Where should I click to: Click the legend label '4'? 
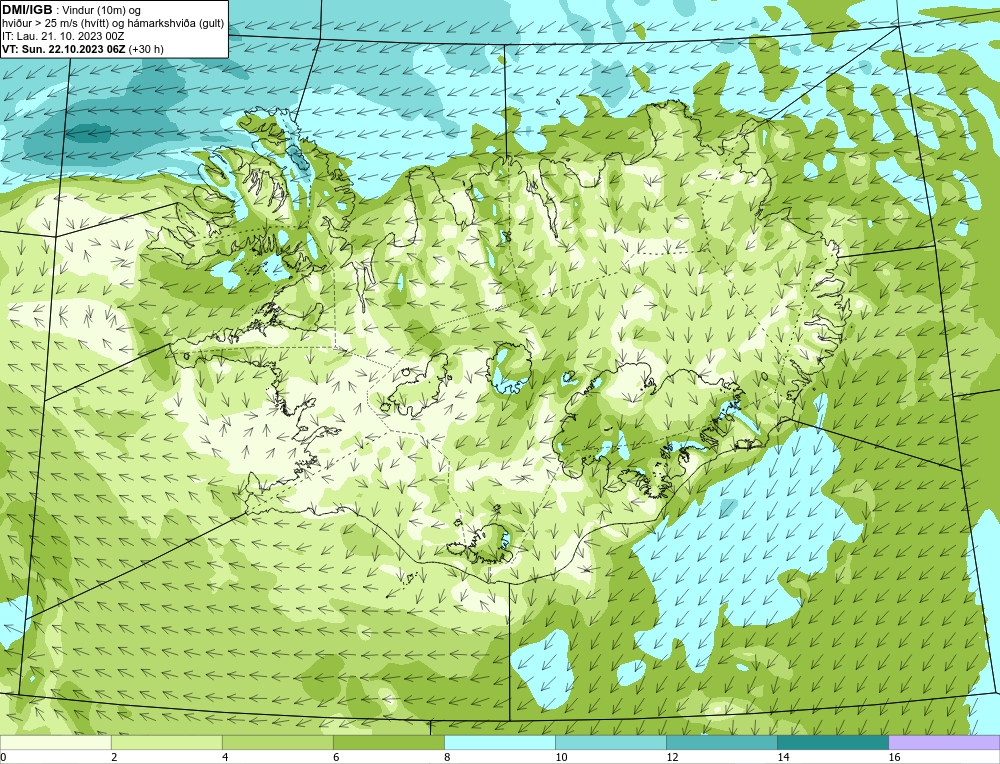225,757
